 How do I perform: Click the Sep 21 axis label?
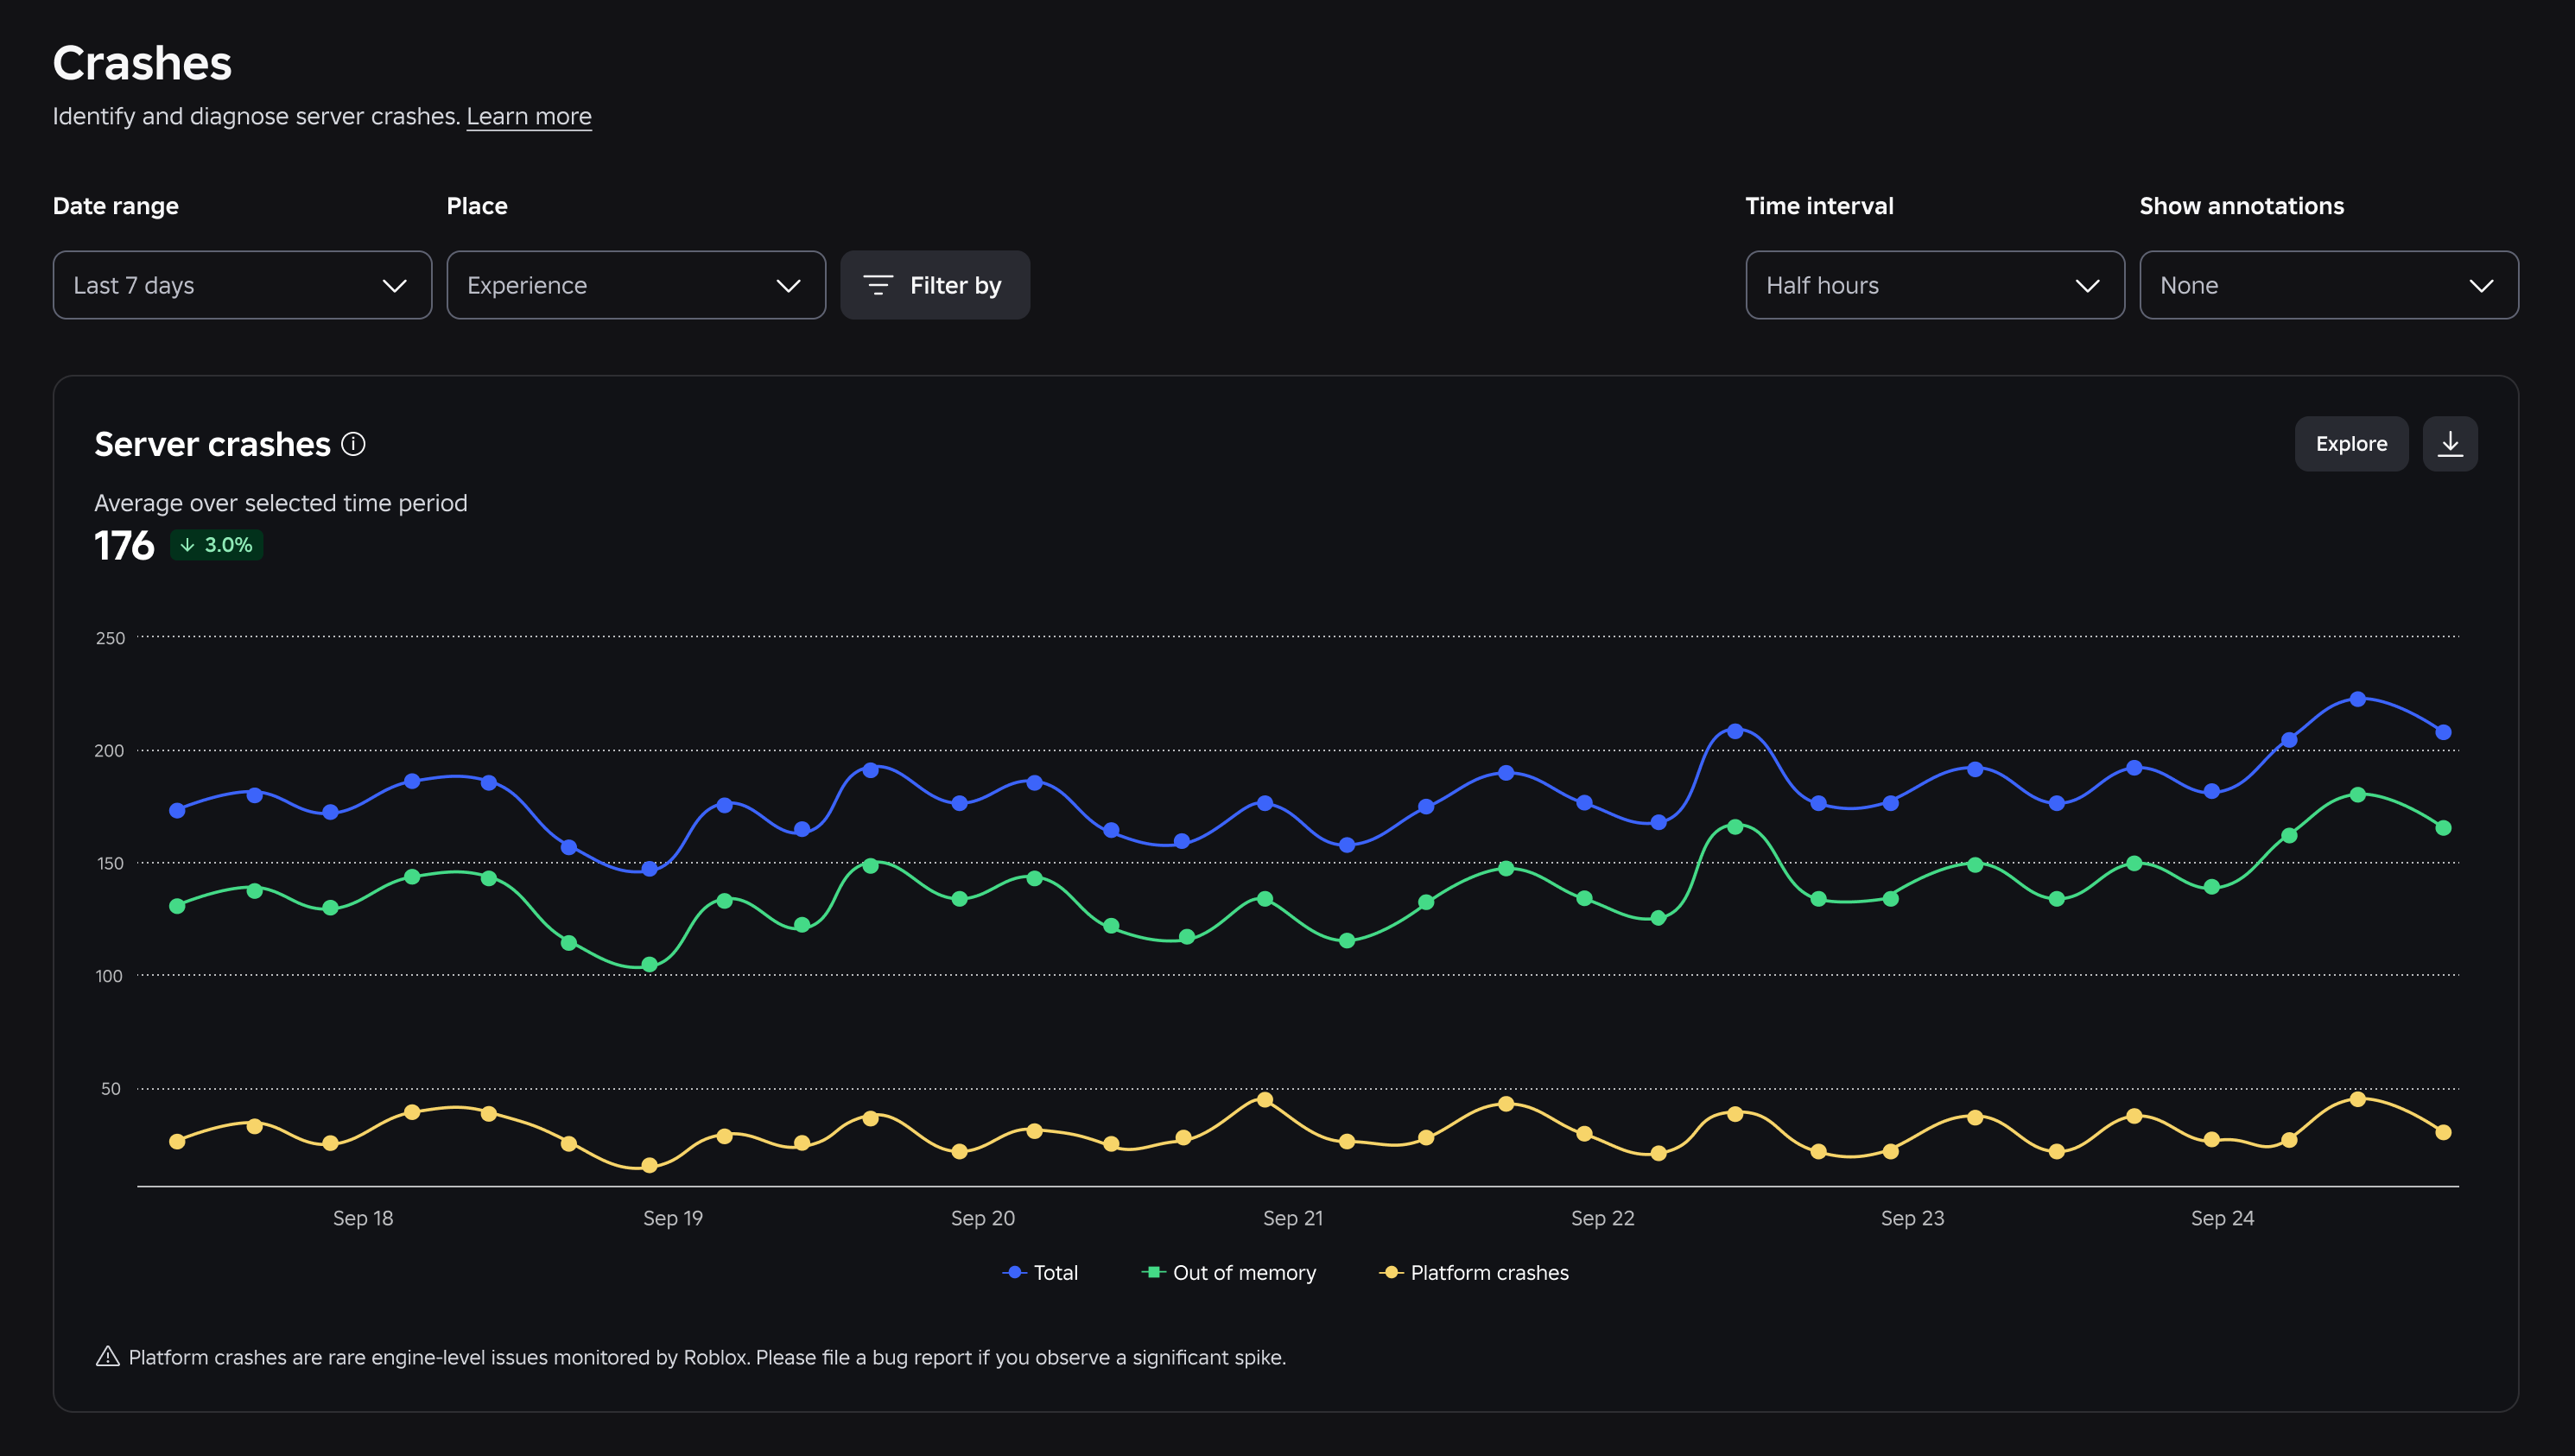tap(1293, 1218)
